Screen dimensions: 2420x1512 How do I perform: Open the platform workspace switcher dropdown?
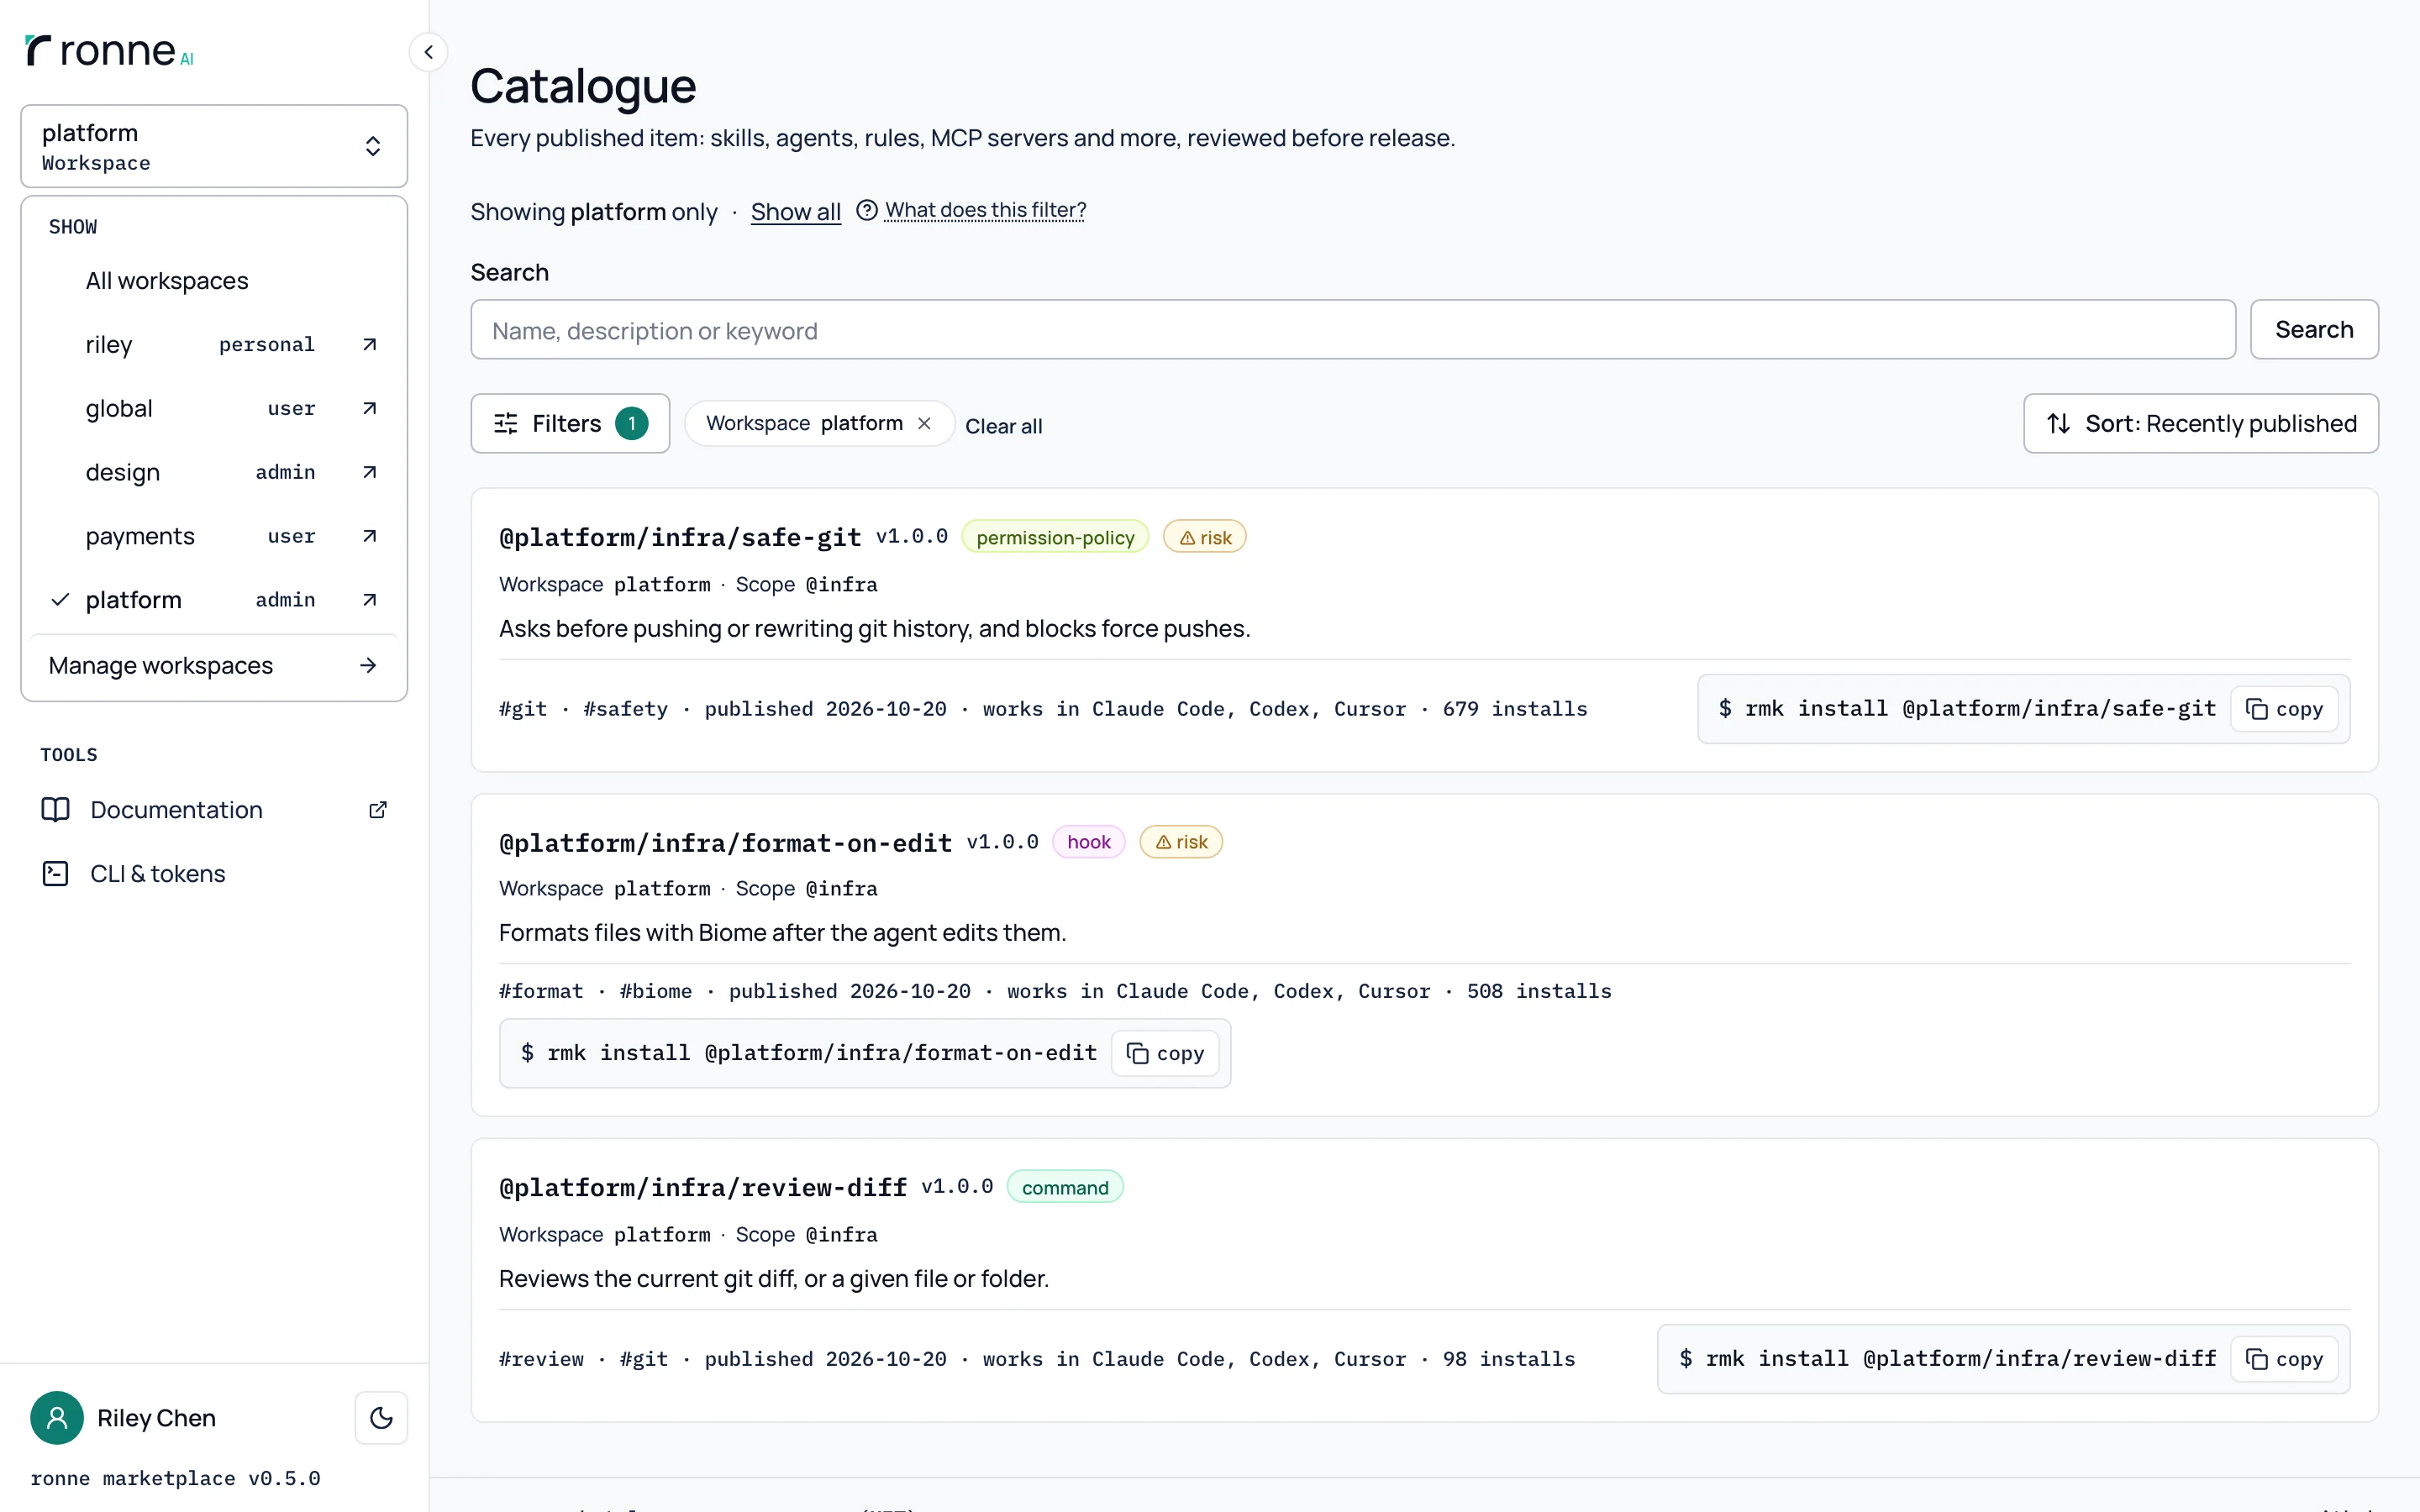(214, 146)
